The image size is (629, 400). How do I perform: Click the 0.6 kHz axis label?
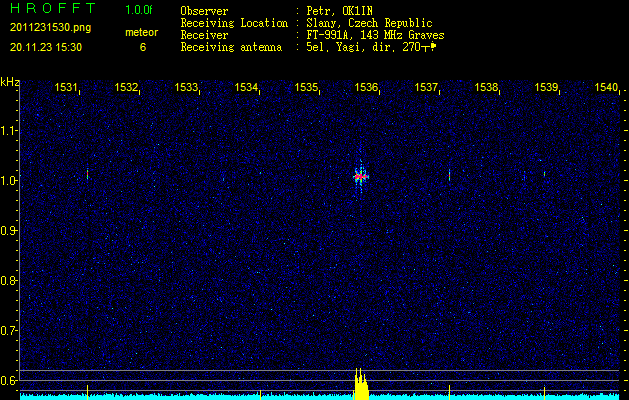tap(8, 380)
